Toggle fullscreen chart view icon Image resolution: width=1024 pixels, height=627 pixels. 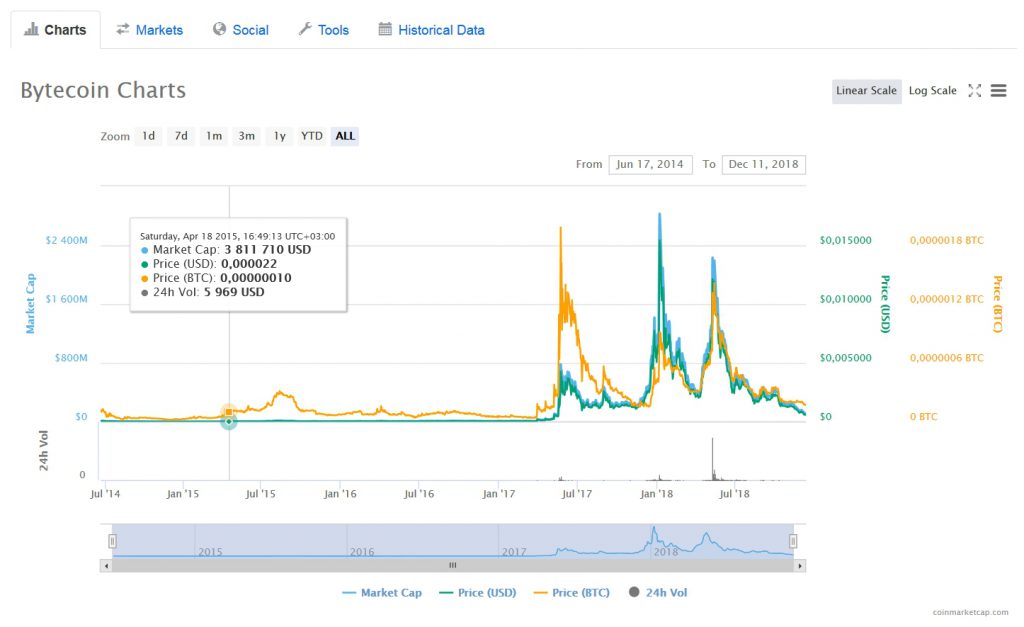click(974, 91)
